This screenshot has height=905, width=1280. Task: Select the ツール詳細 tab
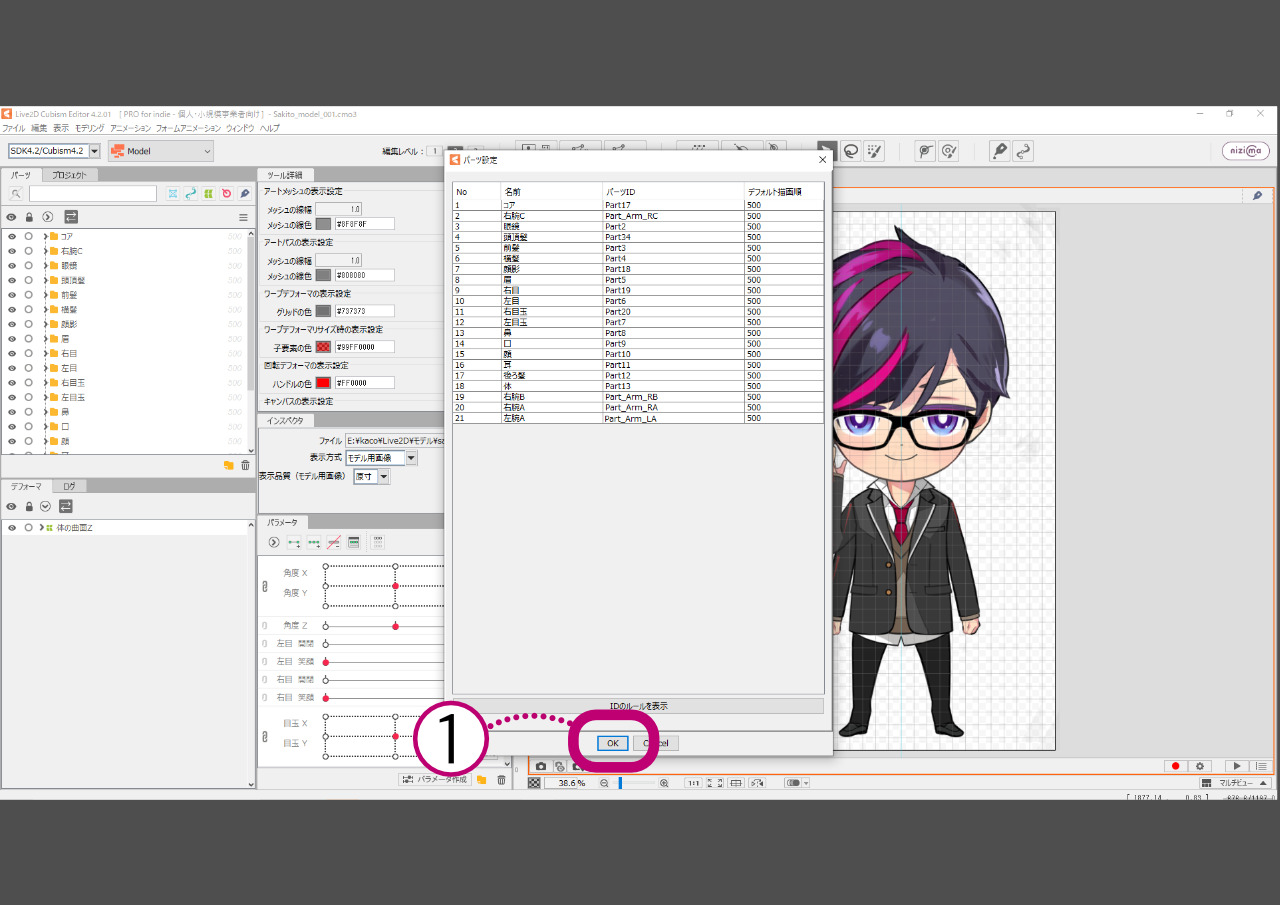(x=285, y=175)
